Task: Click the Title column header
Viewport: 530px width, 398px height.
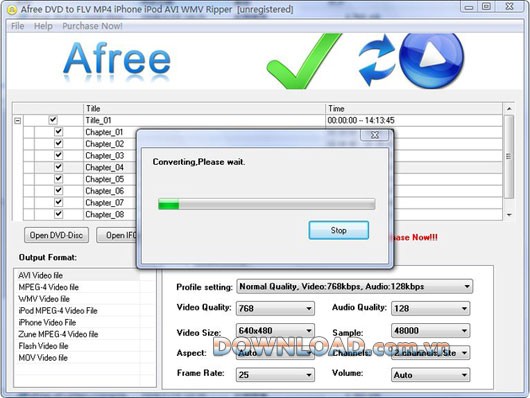Action: tap(204, 109)
